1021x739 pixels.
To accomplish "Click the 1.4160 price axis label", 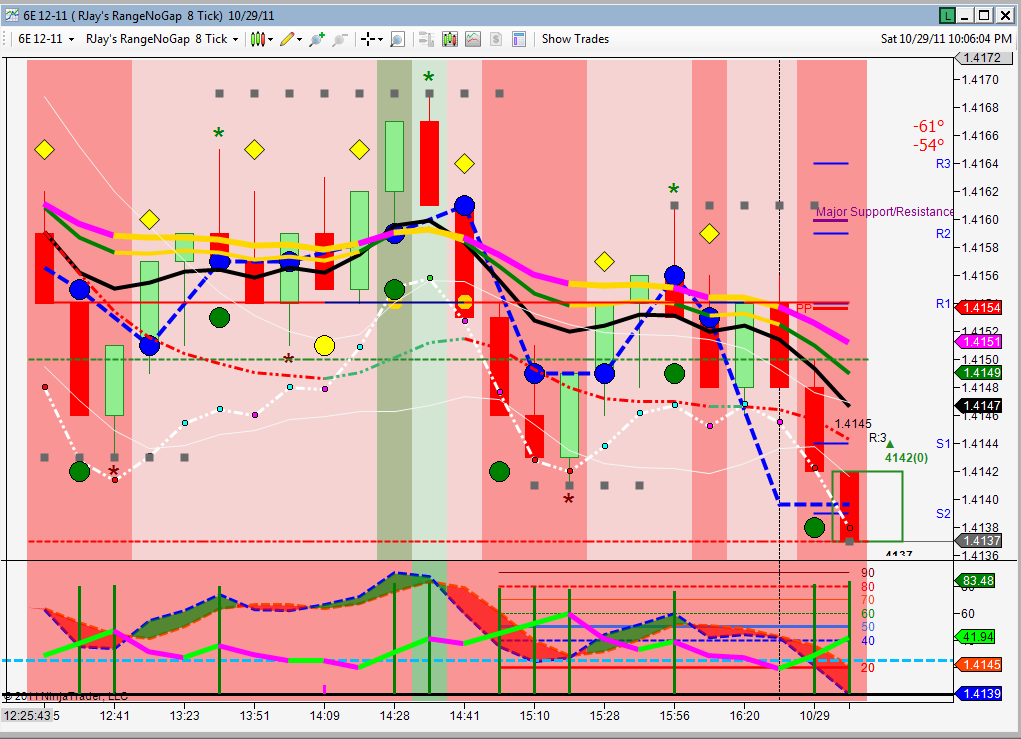I will click(981, 219).
